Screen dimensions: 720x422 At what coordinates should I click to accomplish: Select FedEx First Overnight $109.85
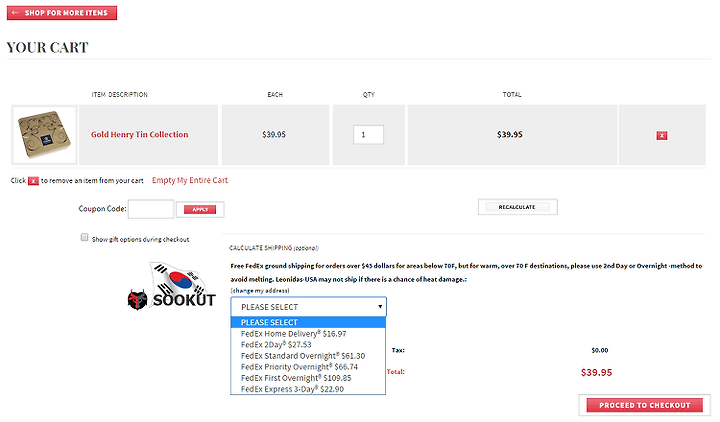(x=308, y=378)
